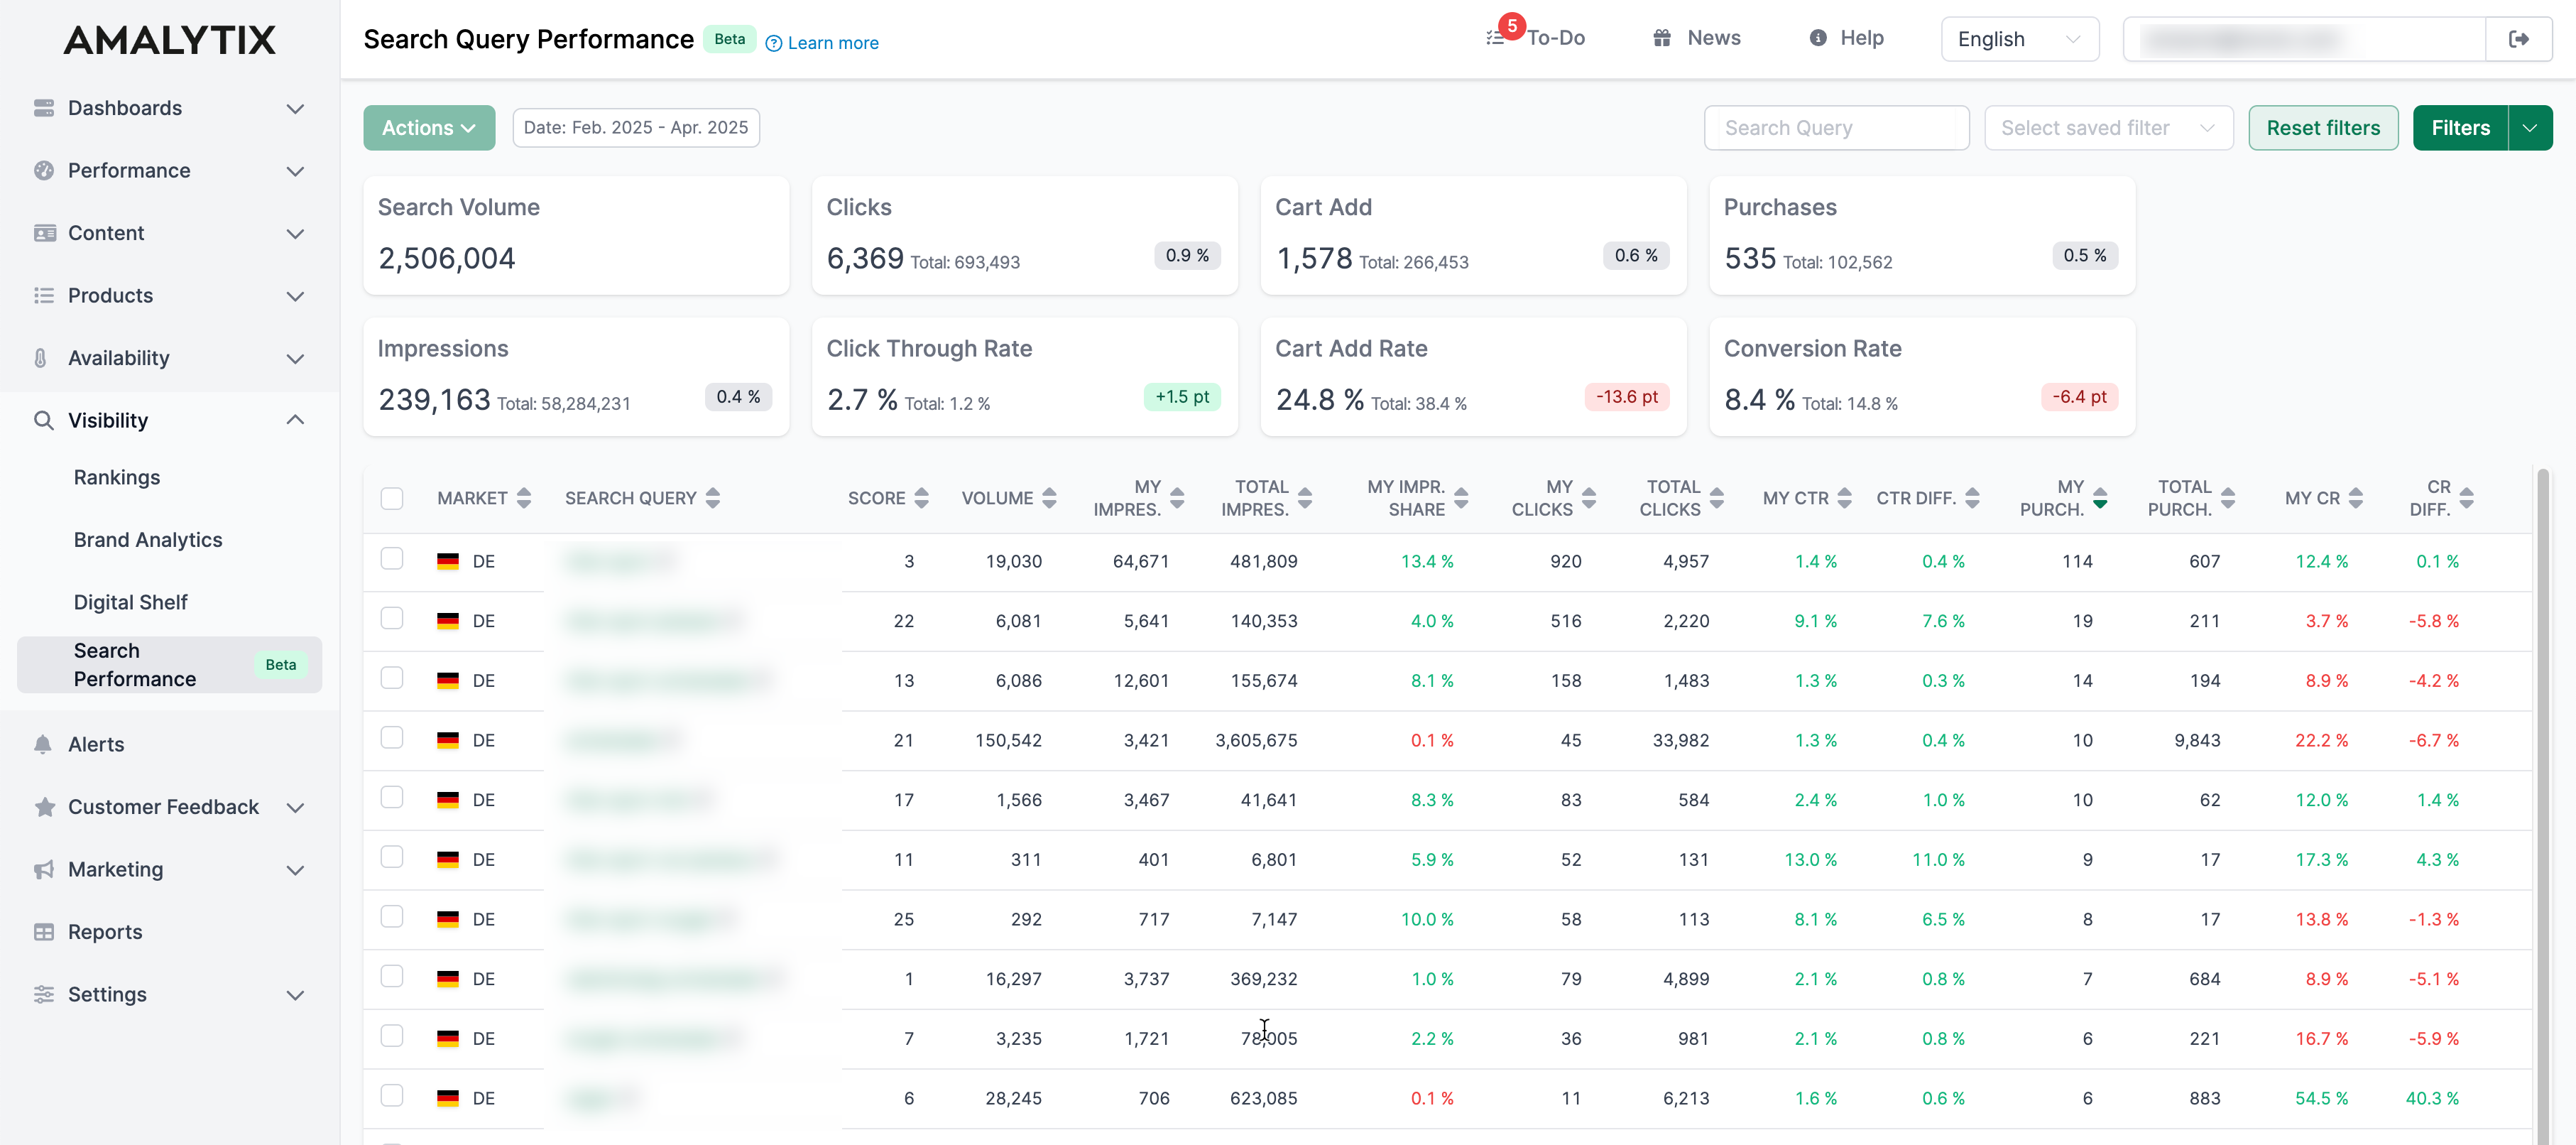The image size is (2576, 1145).
Task: Click into the Search Query input field
Action: [x=1836, y=127]
